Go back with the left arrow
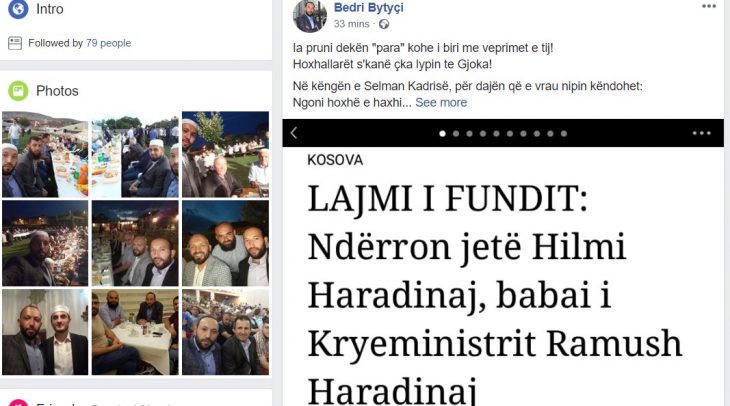The image size is (730, 406). point(294,133)
